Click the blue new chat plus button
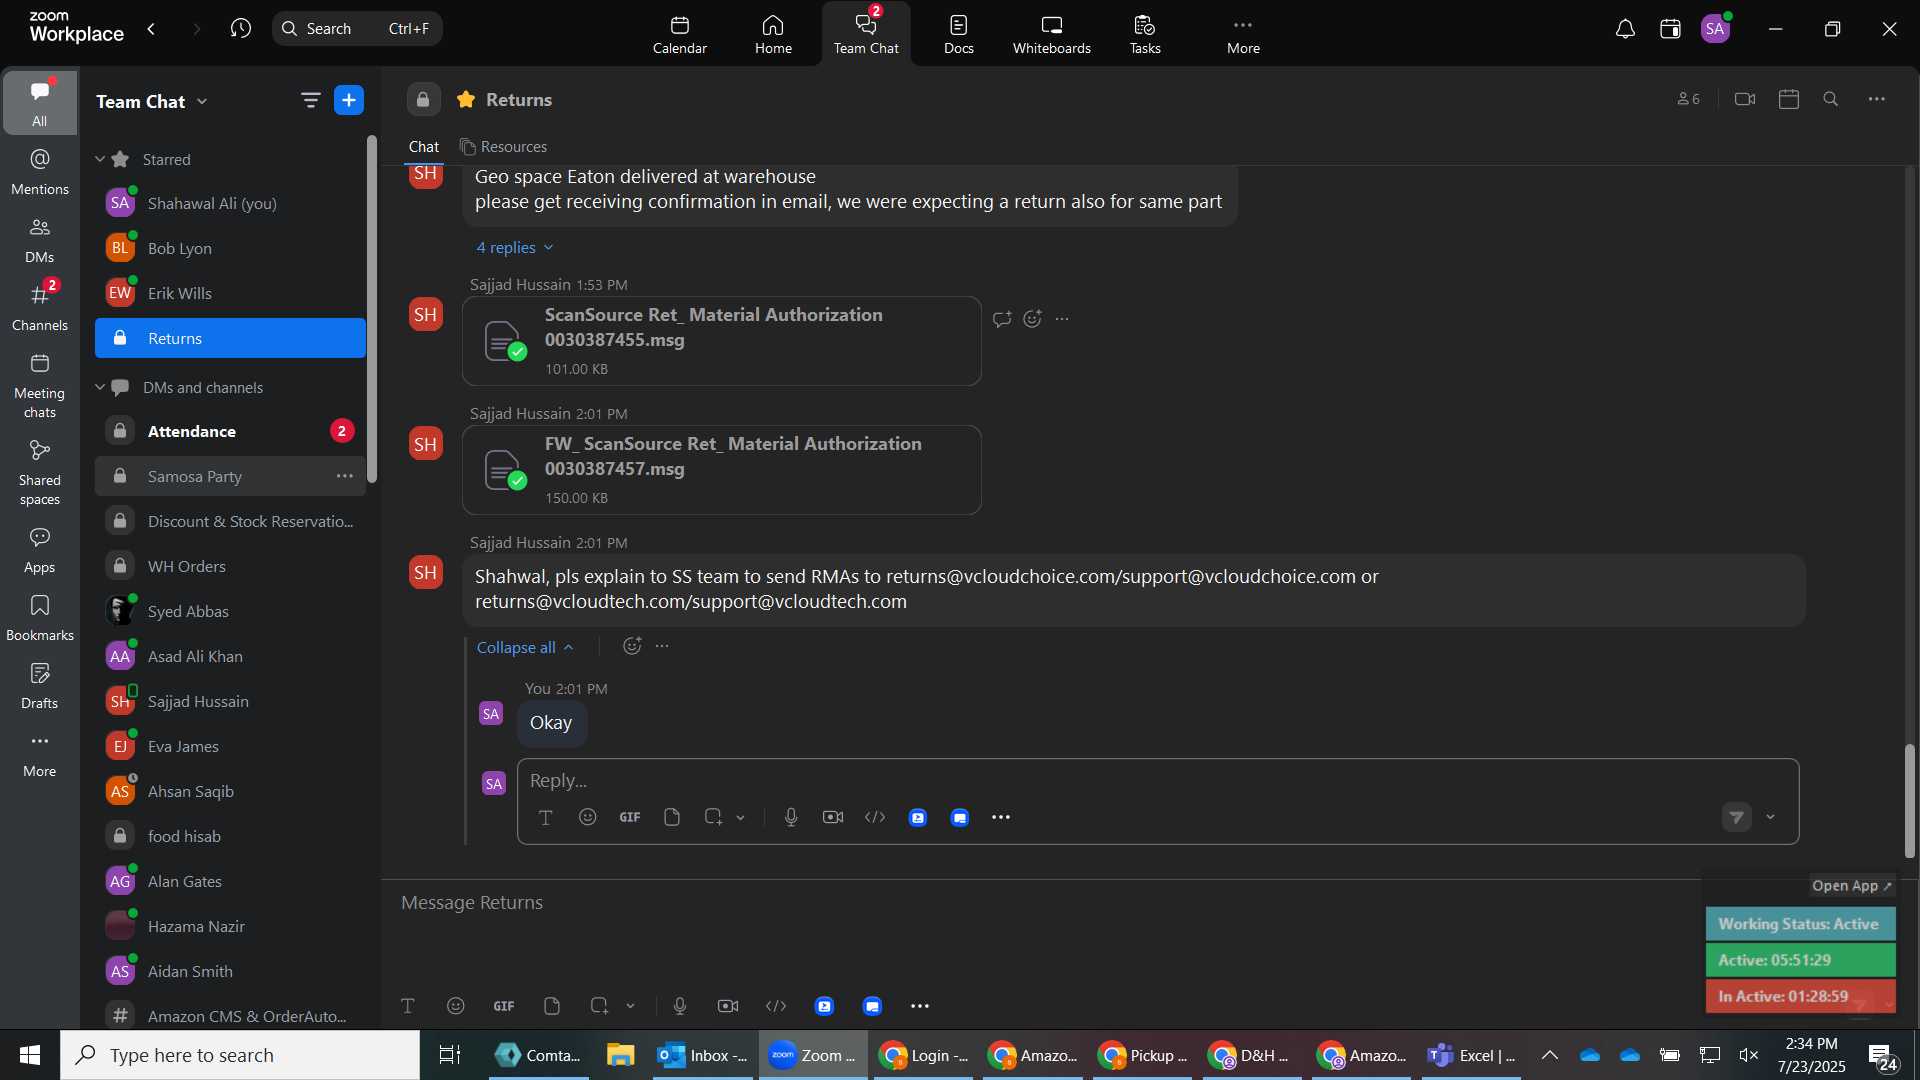This screenshot has width=1920, height=1080. (349, 100)
